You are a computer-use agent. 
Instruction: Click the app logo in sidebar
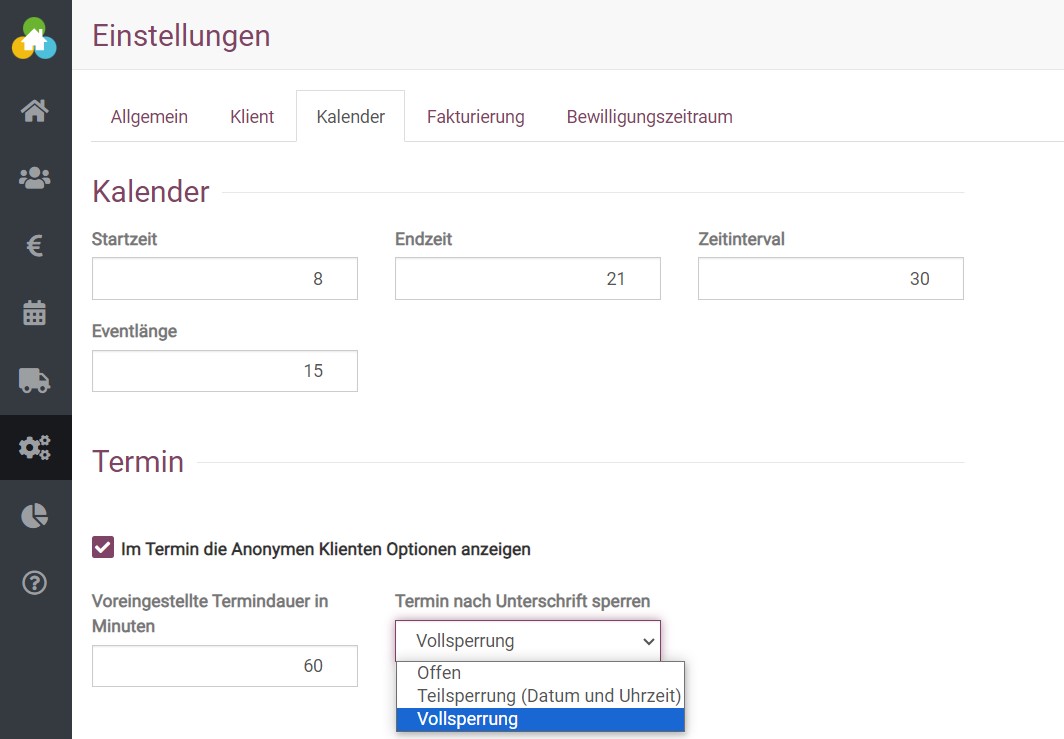35,38
